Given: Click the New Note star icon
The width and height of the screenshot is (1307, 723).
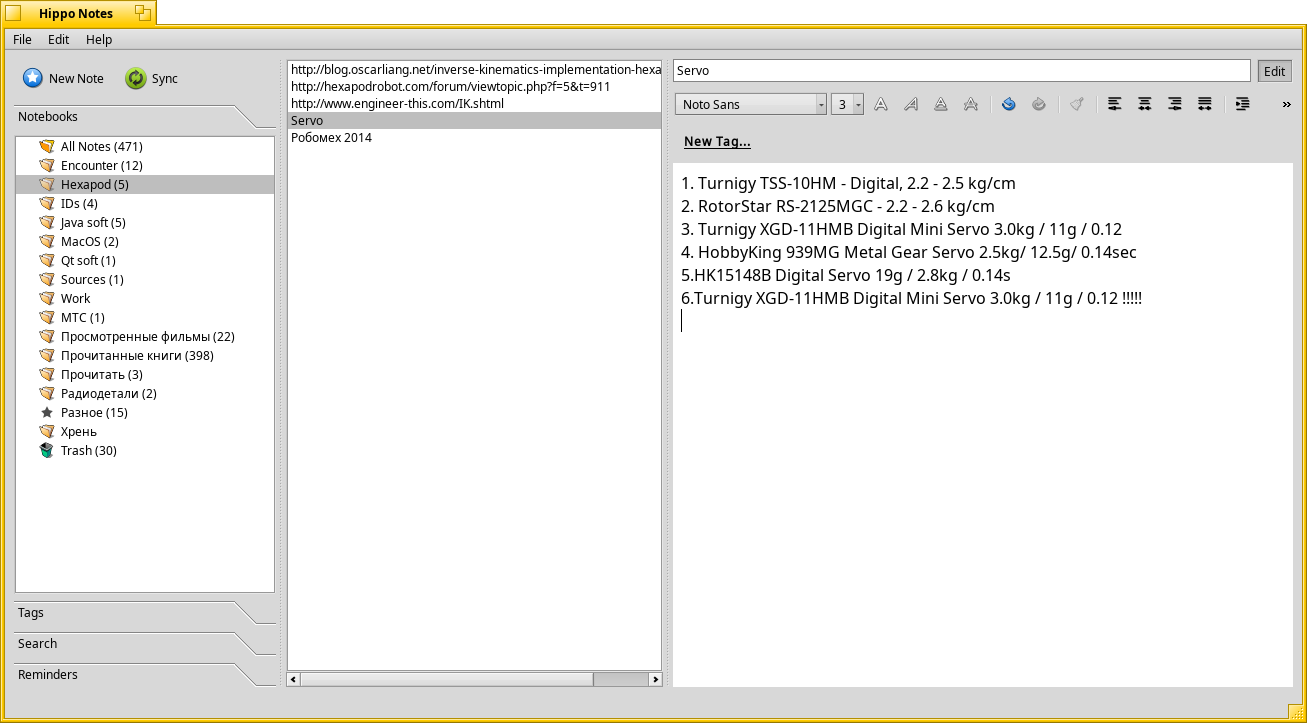Looking at the screenshot, I should 33,78.
